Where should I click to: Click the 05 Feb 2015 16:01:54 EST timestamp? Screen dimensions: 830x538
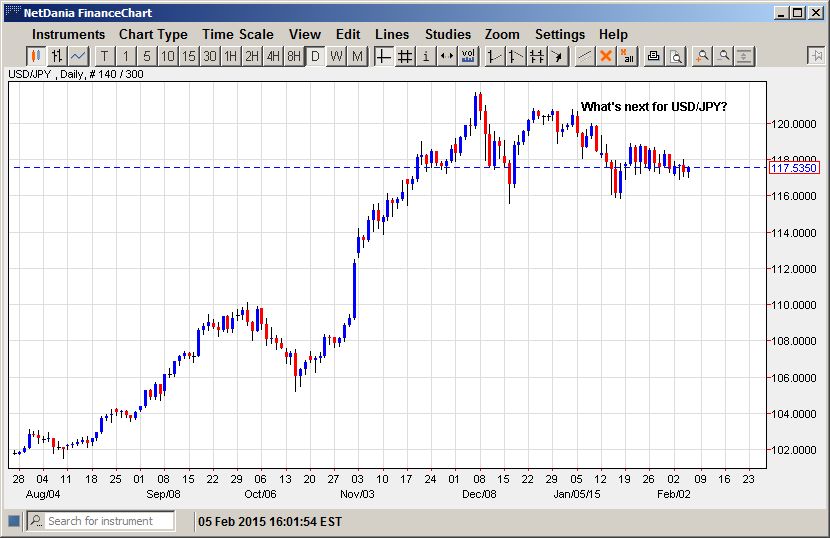(x=270, y=522)
